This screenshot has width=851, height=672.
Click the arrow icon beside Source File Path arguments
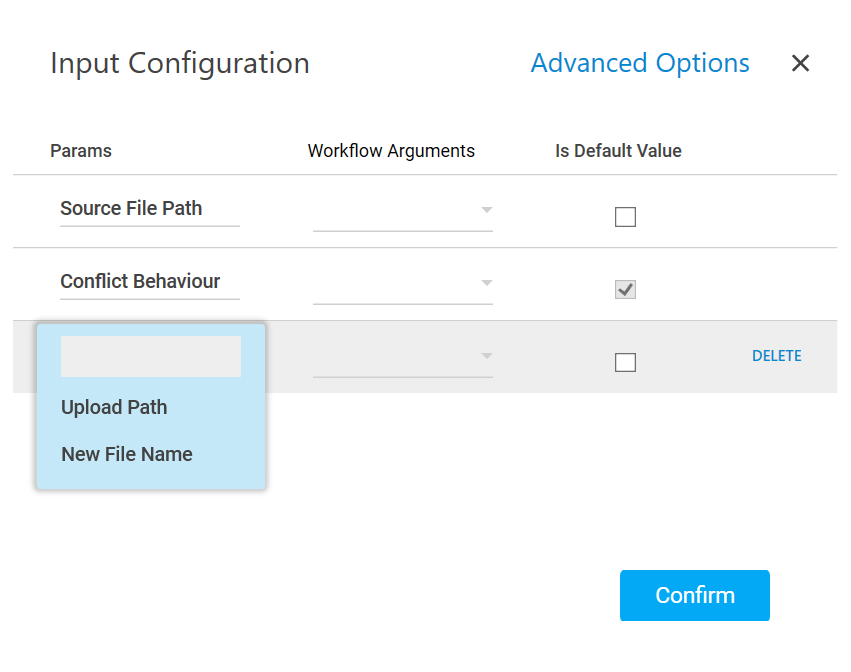(x=487, y=210)
